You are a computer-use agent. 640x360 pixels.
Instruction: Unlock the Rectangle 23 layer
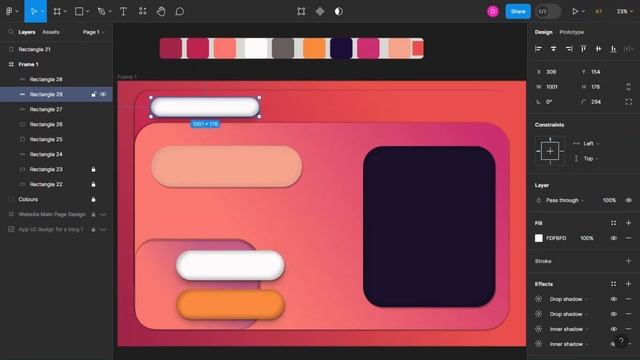click(x=93, y=169)
